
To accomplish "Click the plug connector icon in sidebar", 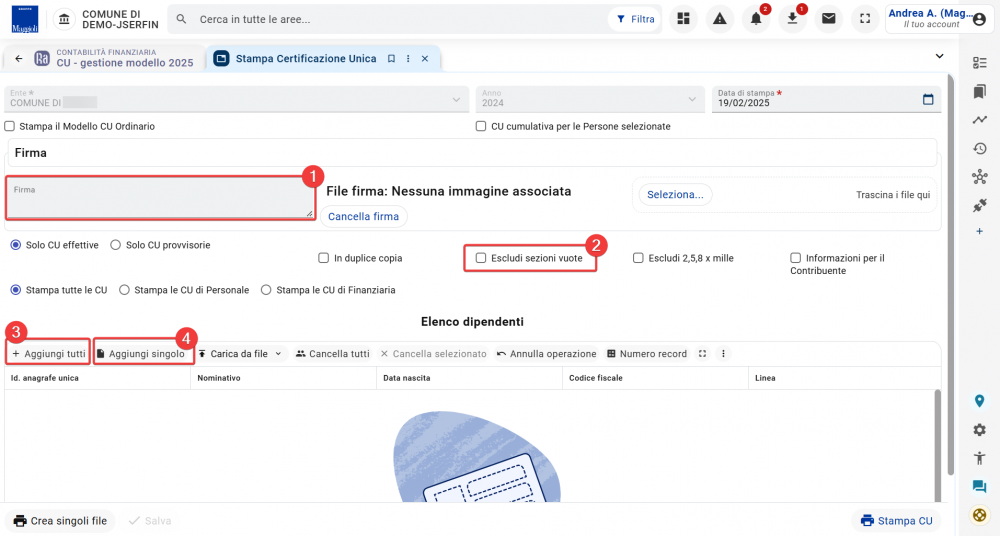I will (980, 205).
